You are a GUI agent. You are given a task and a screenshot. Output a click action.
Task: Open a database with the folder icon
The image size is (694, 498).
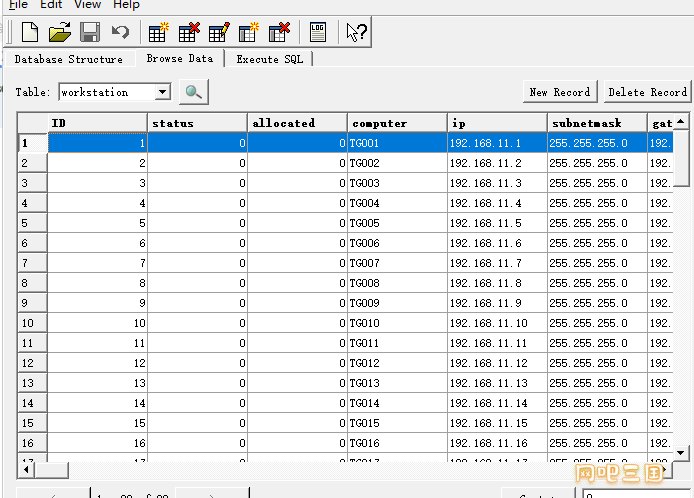pos(60,32)
